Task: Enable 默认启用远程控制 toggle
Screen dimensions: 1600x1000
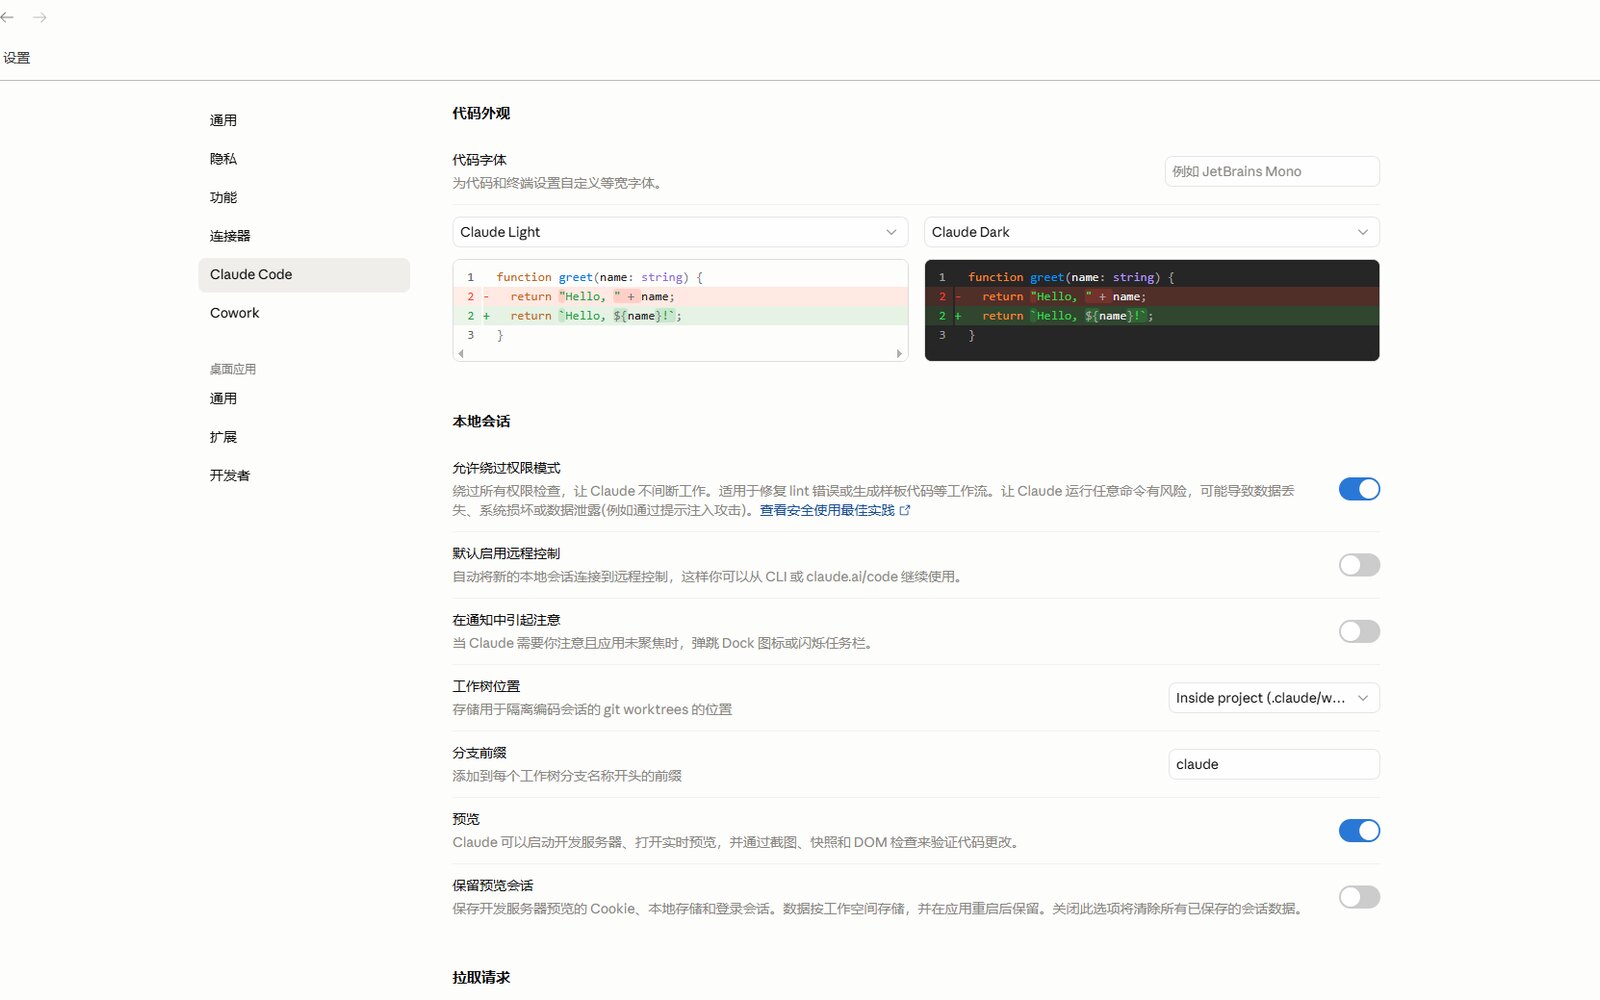Action: tap(1359, 565)
